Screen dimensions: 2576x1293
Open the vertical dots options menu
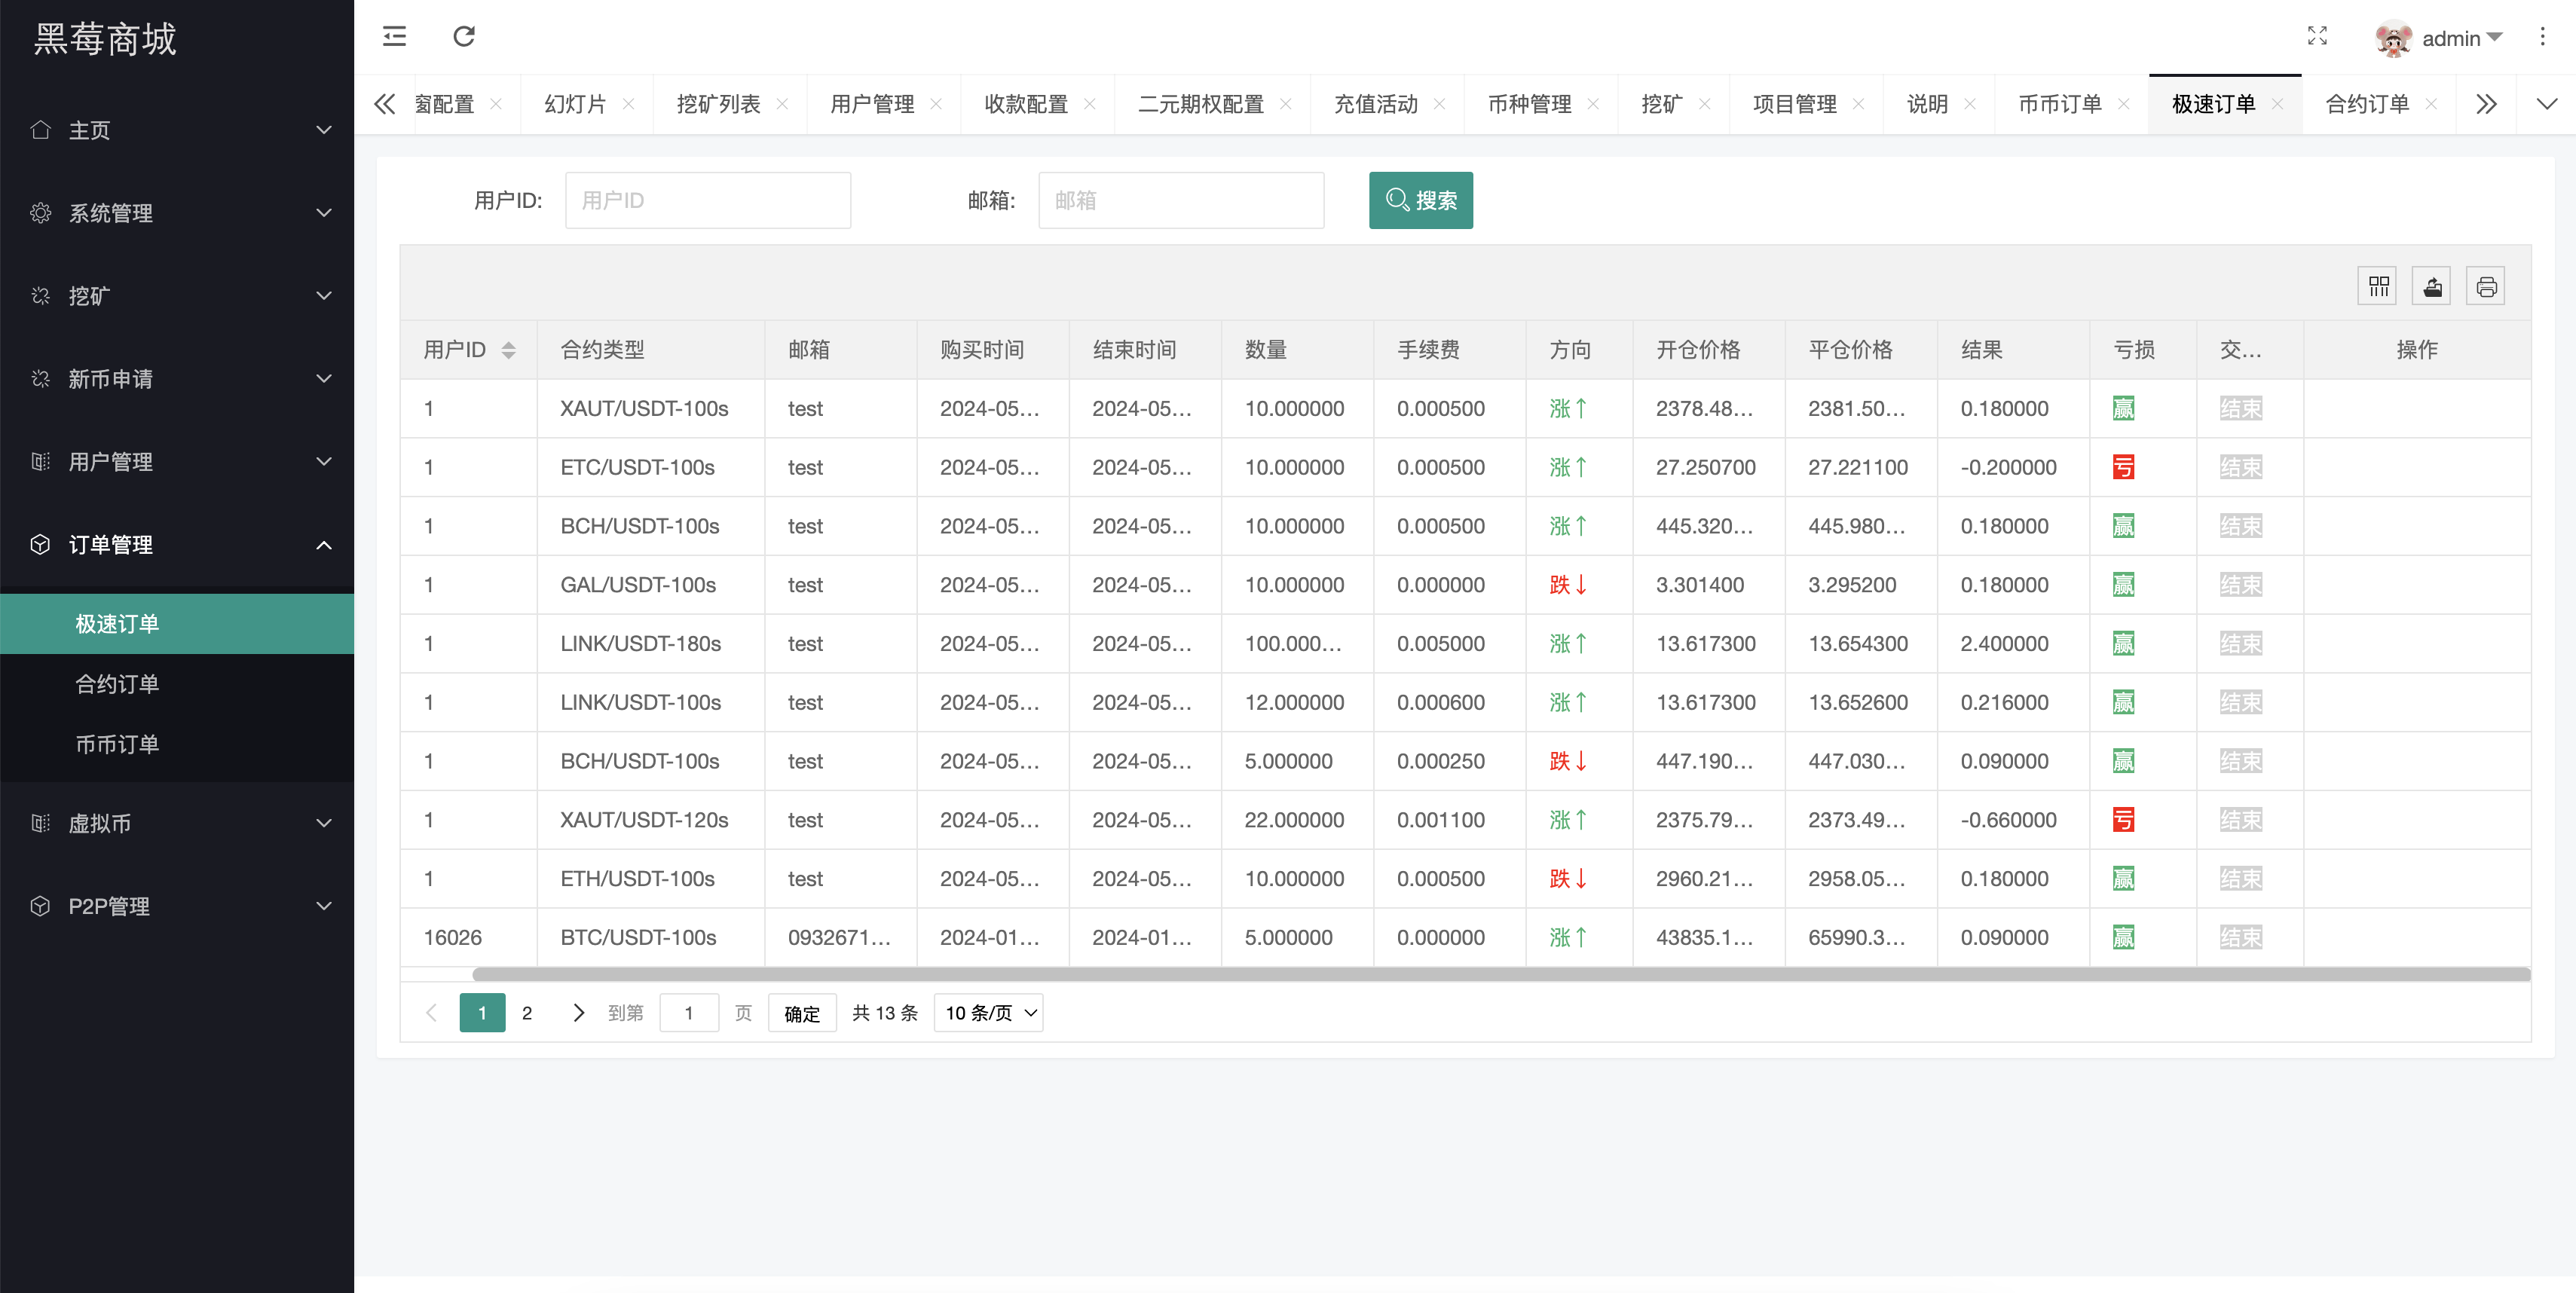(2543, 36)
